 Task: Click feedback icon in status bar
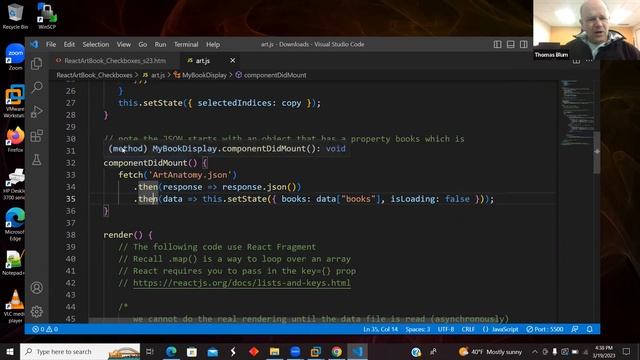coord(575,329)
